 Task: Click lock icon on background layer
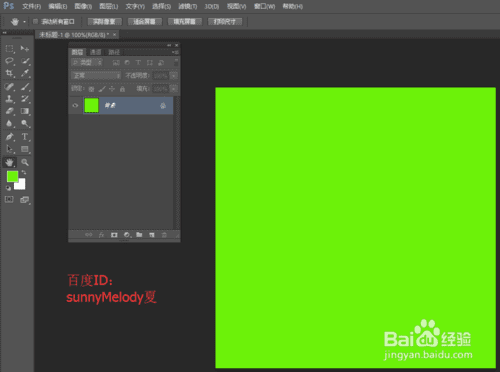click(163, 106)
